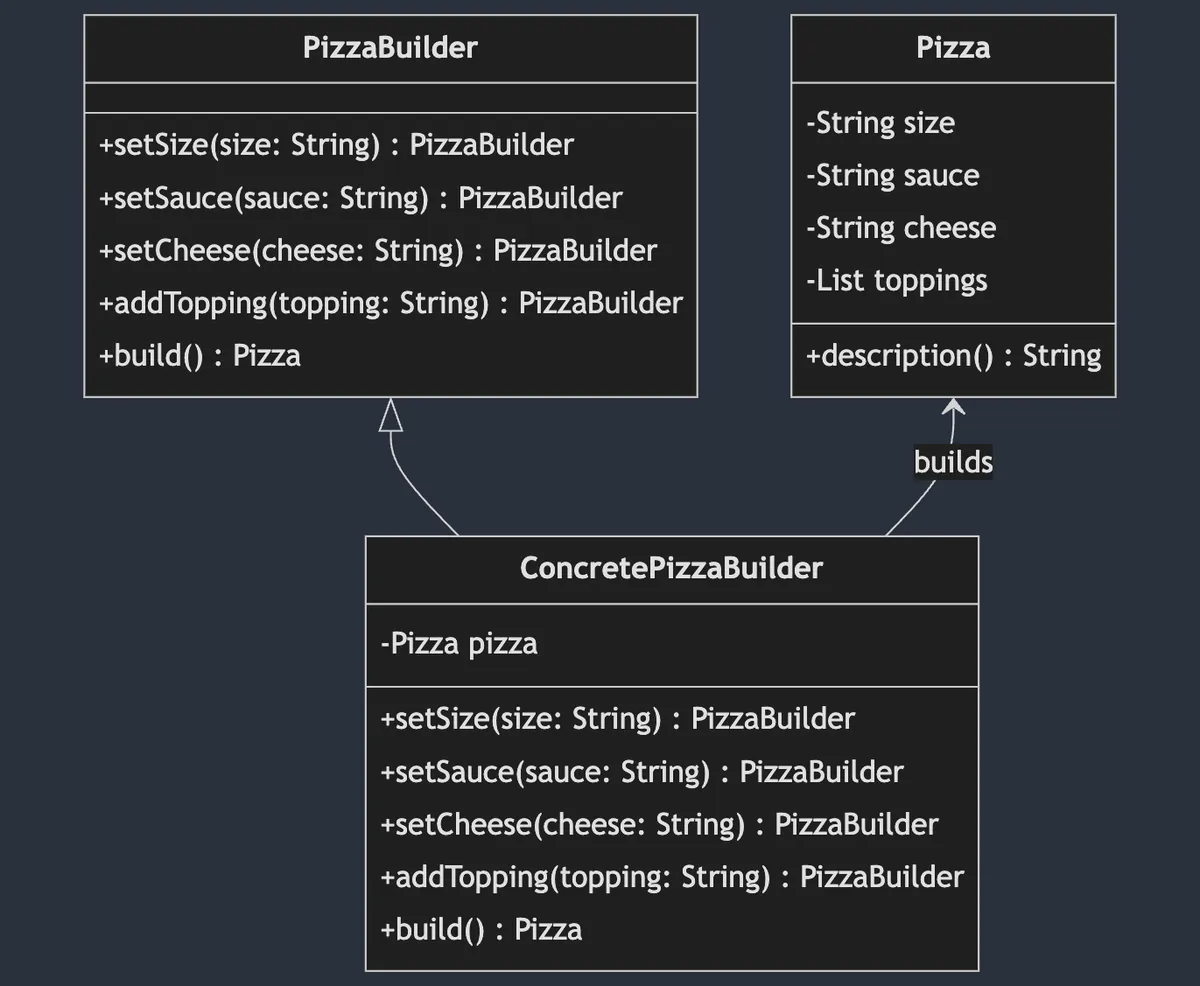Select the "-List toppings" attribute
The image size is (1200, 986).
tap(896, 281)
